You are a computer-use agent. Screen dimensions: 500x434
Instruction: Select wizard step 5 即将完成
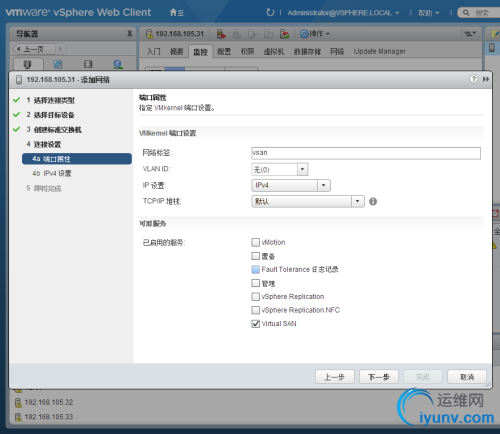[44, 188]
